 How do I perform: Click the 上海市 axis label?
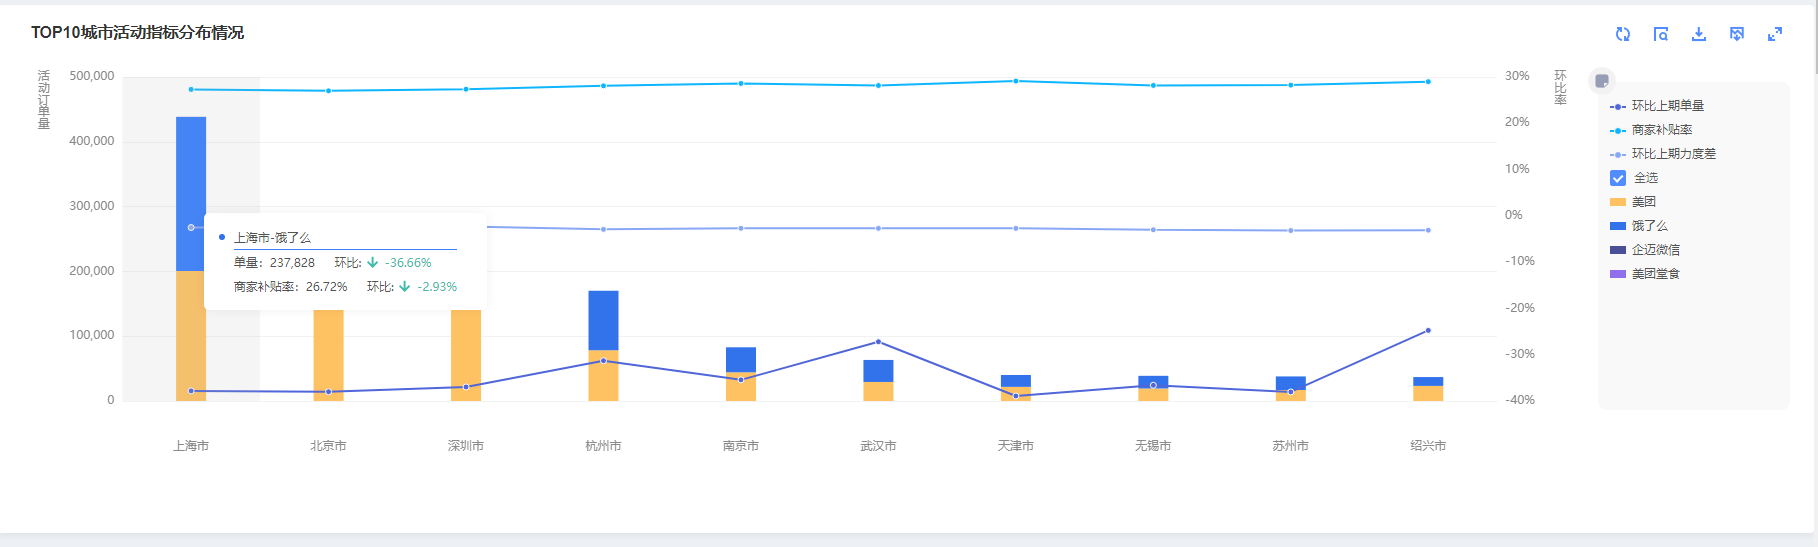point(191,446)
